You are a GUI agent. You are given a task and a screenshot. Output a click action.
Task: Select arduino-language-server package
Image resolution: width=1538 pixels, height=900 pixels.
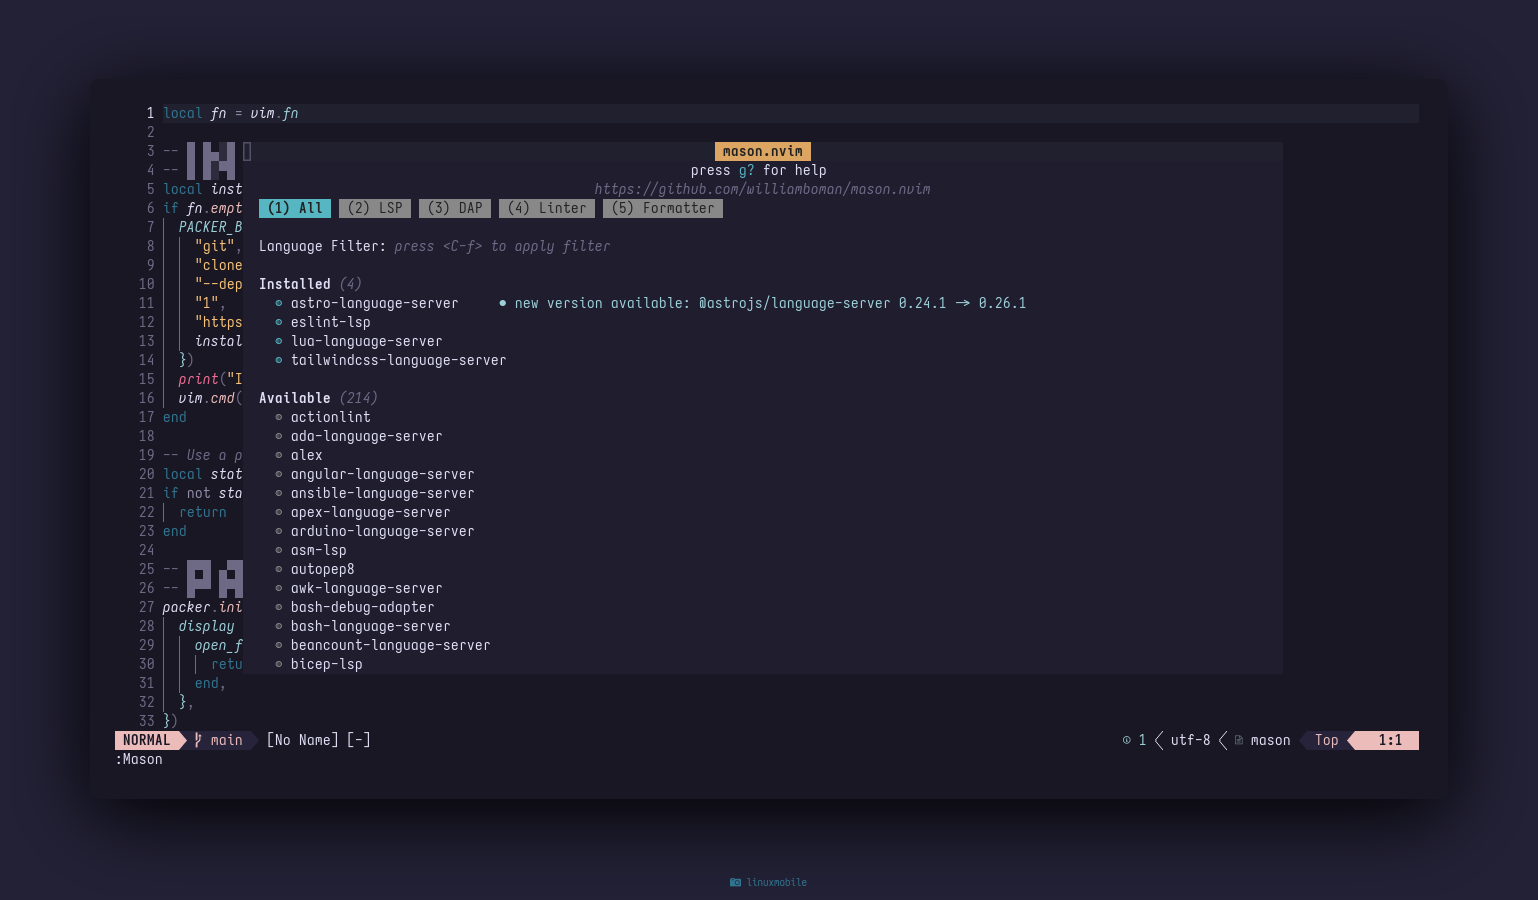pos(382,531)
